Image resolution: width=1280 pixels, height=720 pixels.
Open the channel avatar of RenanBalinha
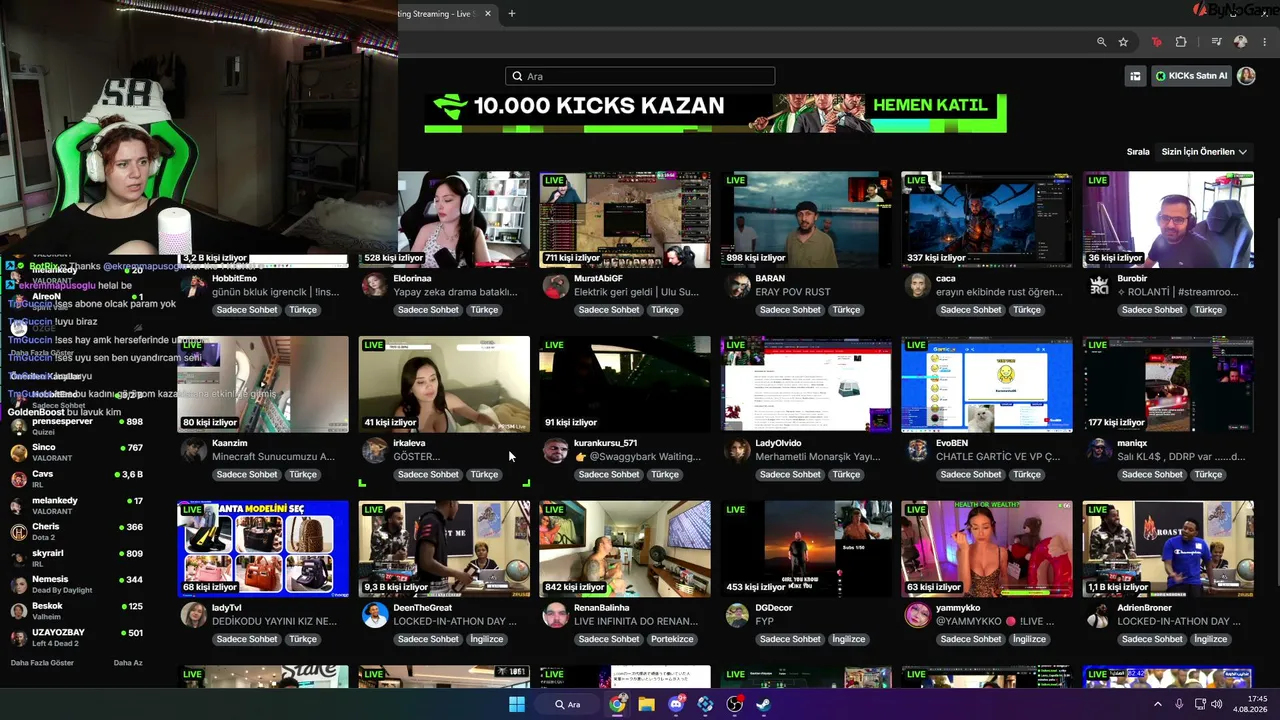click(555, 615)
